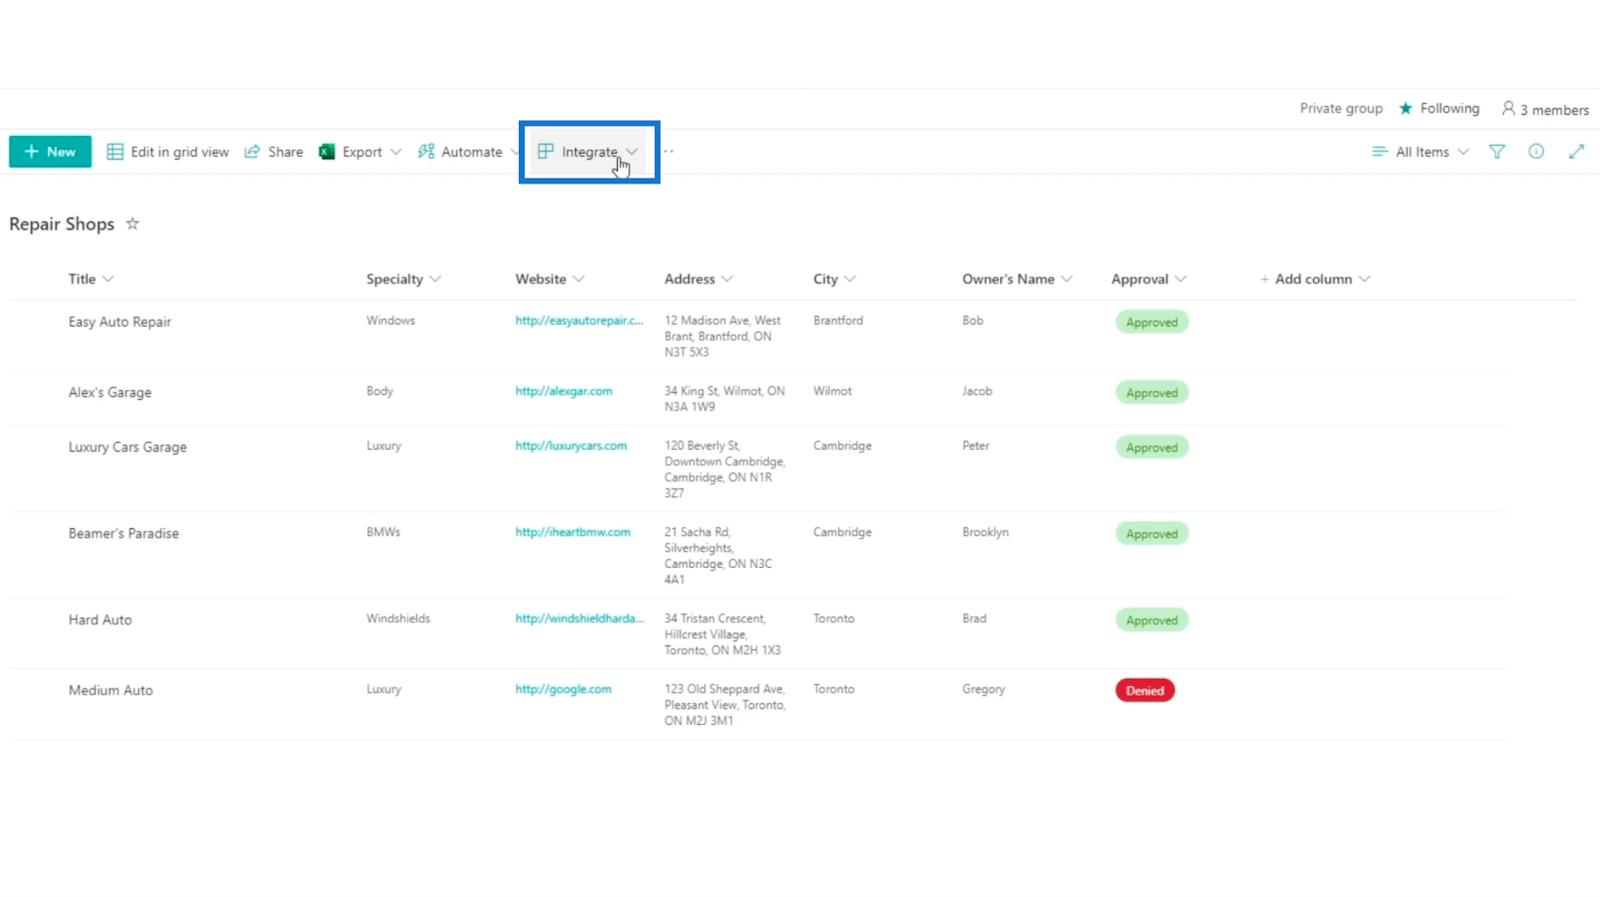Click the BMWs specialty cell
Screen dimensions: 1600x897
coord(383,532)
